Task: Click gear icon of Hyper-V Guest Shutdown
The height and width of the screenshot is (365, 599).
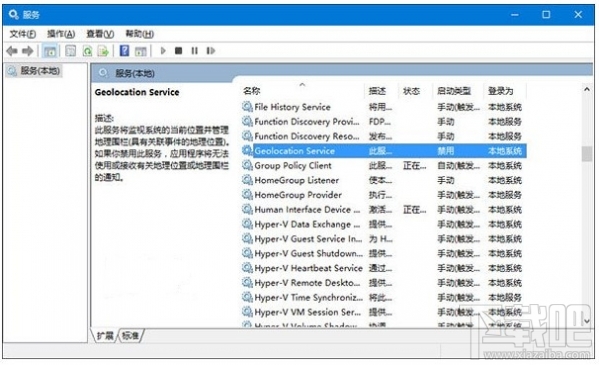Action: coord(247,253)
